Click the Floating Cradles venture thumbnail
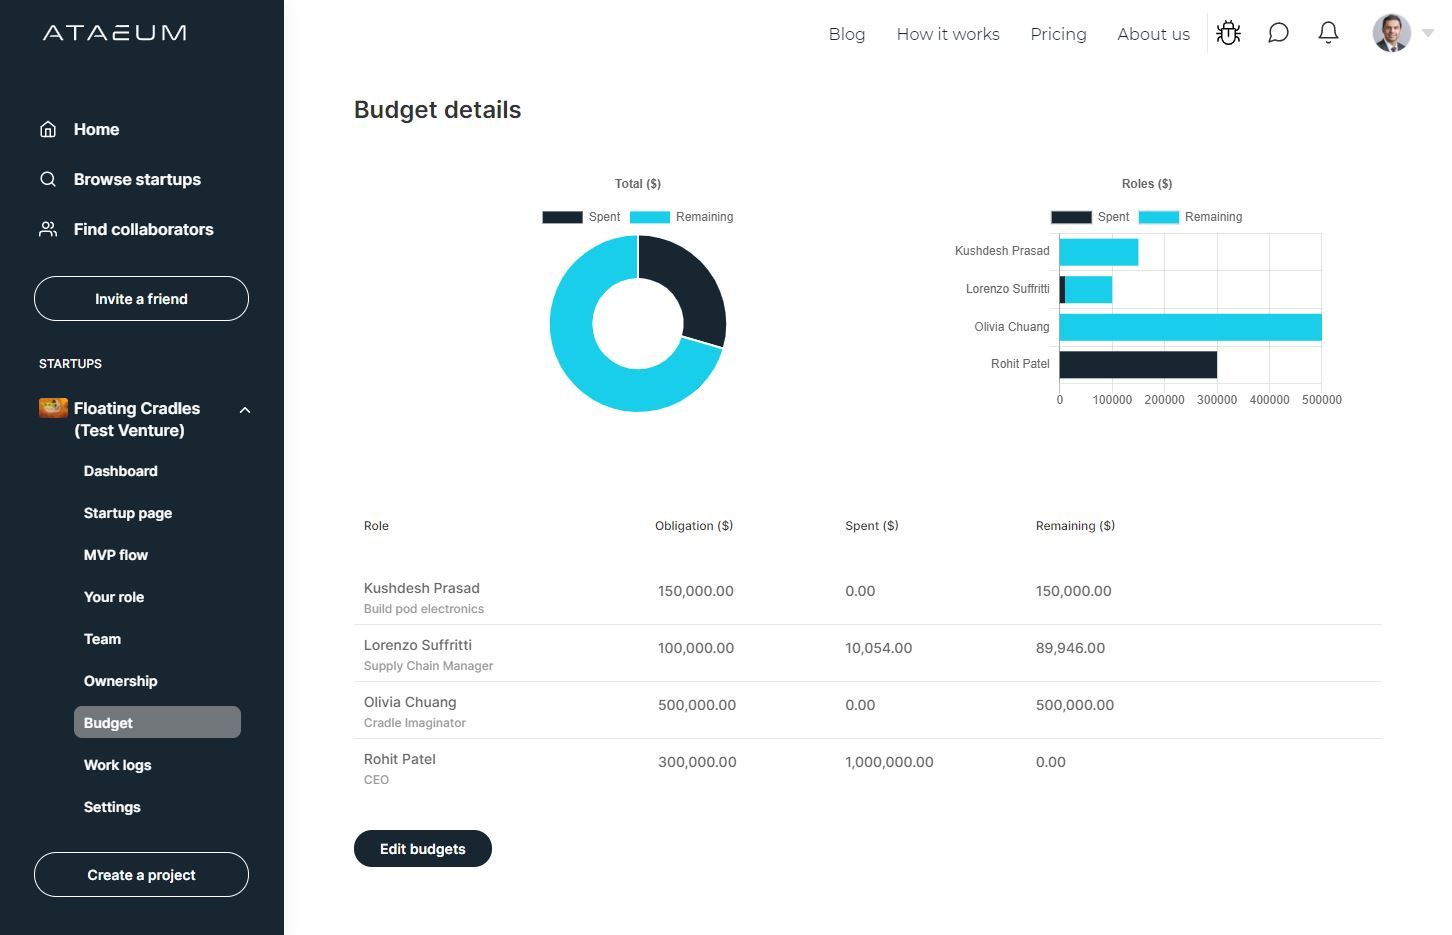Image resolution: width=1452 pixels, height=935 pixels. tap(53, 408)
